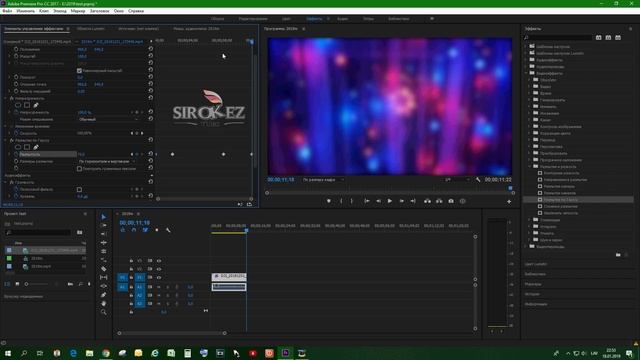The width and height of the screenshot is (640, 360).
Task: Select the Selection arrow tool
Action: 104,217
